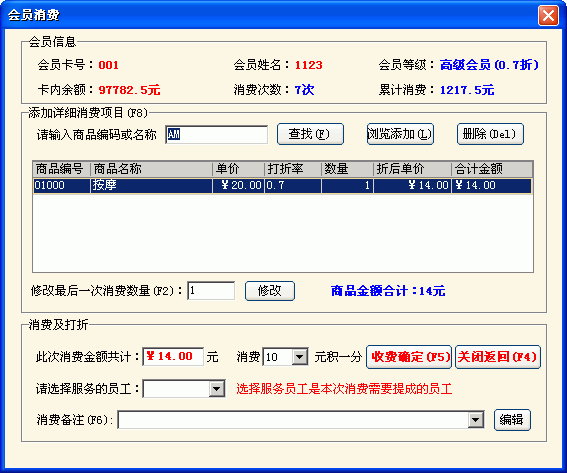
Task: Click the 编辑 button beside remarks
Action: pos(512,420)
